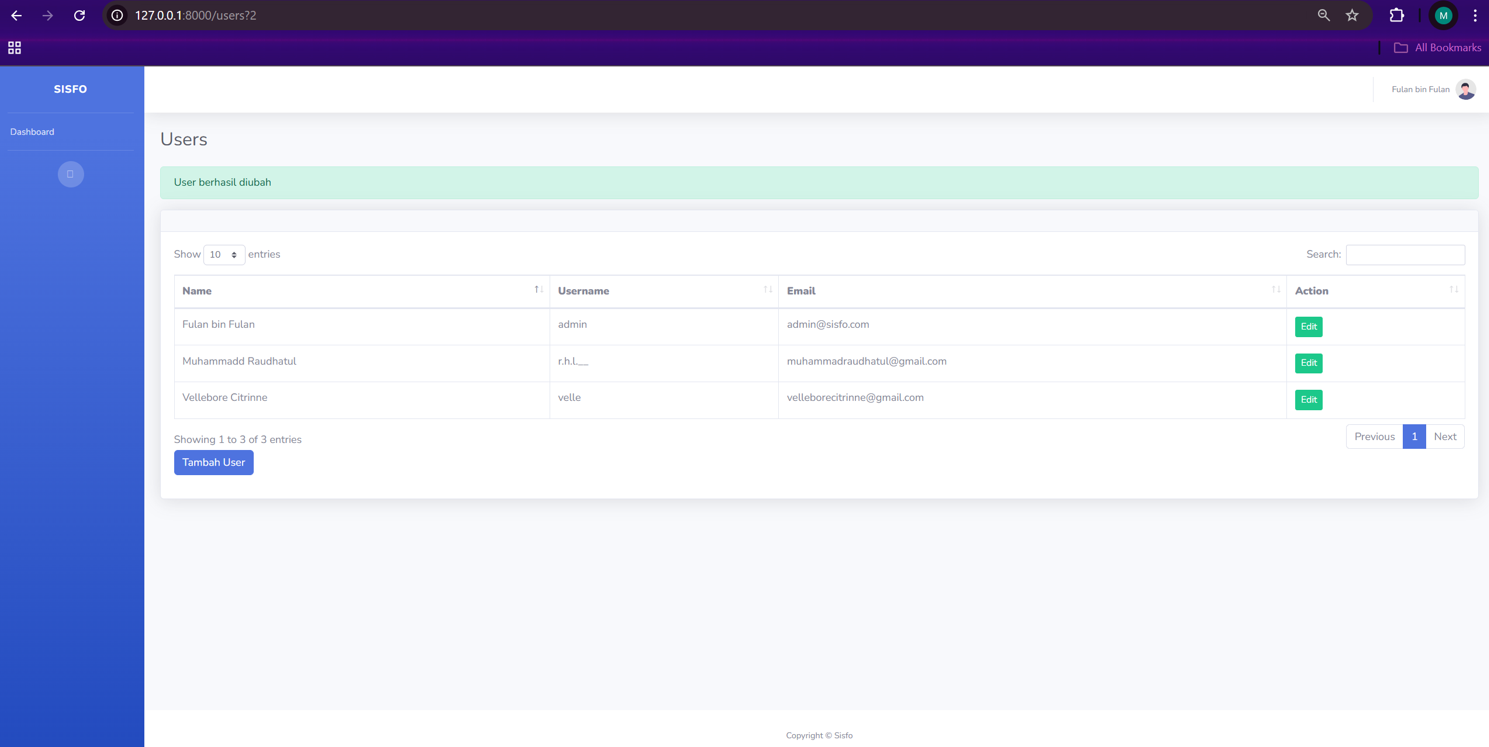Open the All Bookmarks folder

click(x=1437, y=48)
